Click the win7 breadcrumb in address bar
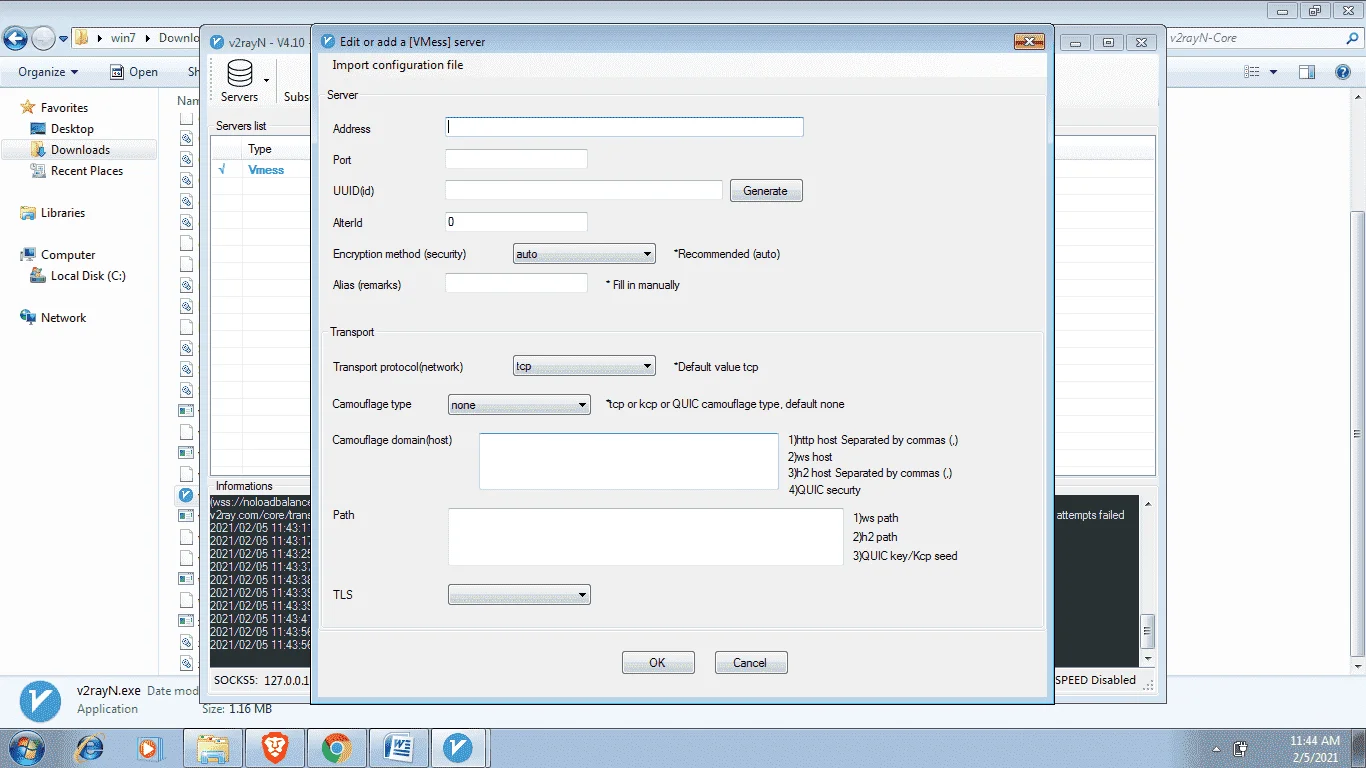Image resolution: width=1366 pixels, height=768 pixels. click(123, 38)
